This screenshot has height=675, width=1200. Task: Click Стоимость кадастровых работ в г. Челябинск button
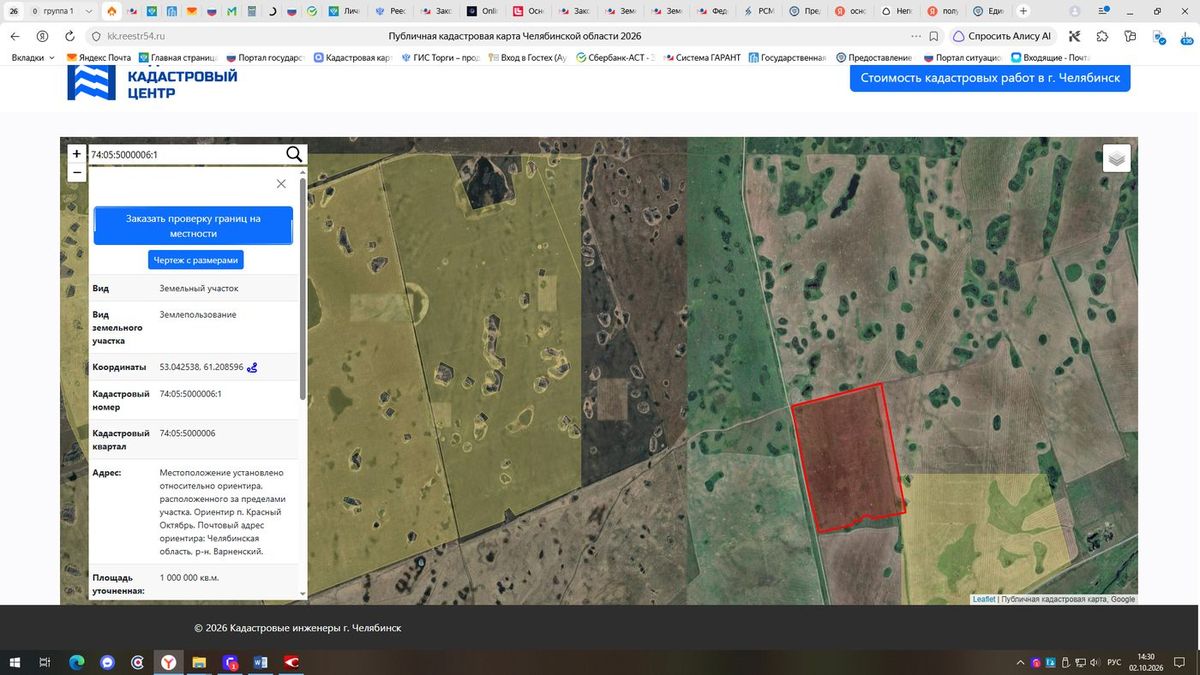[990, 78]
